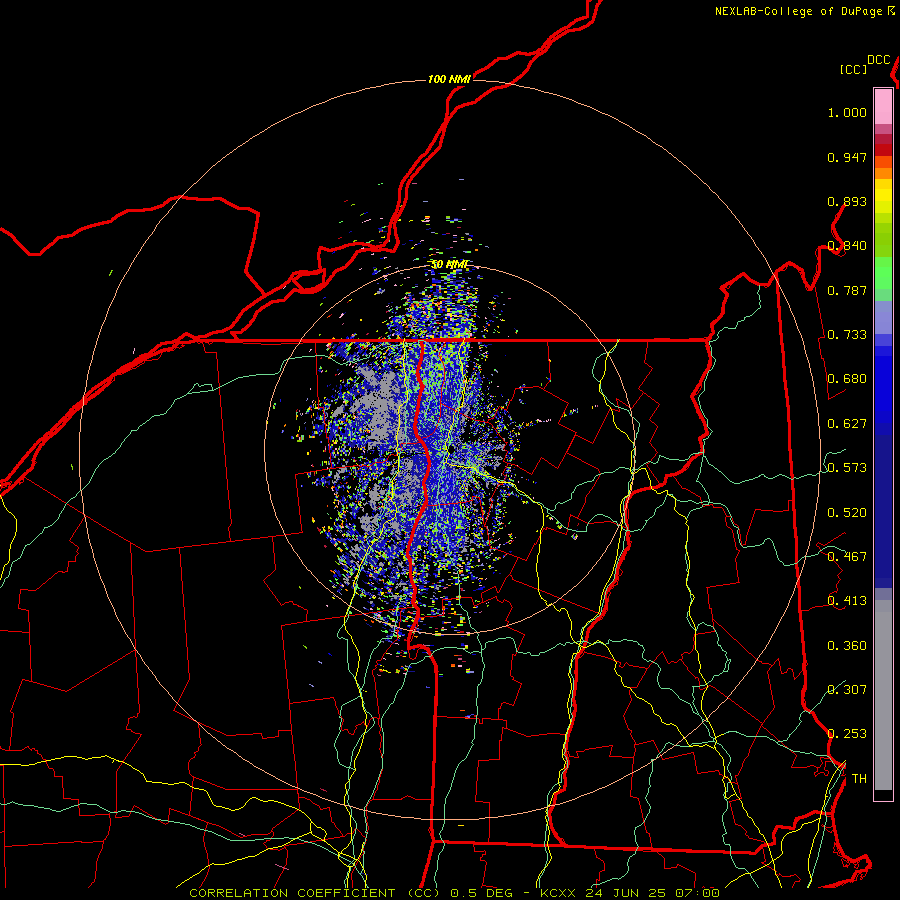Click the gray lower section of the color bar

pyautogui.click(x=883, y=695)
